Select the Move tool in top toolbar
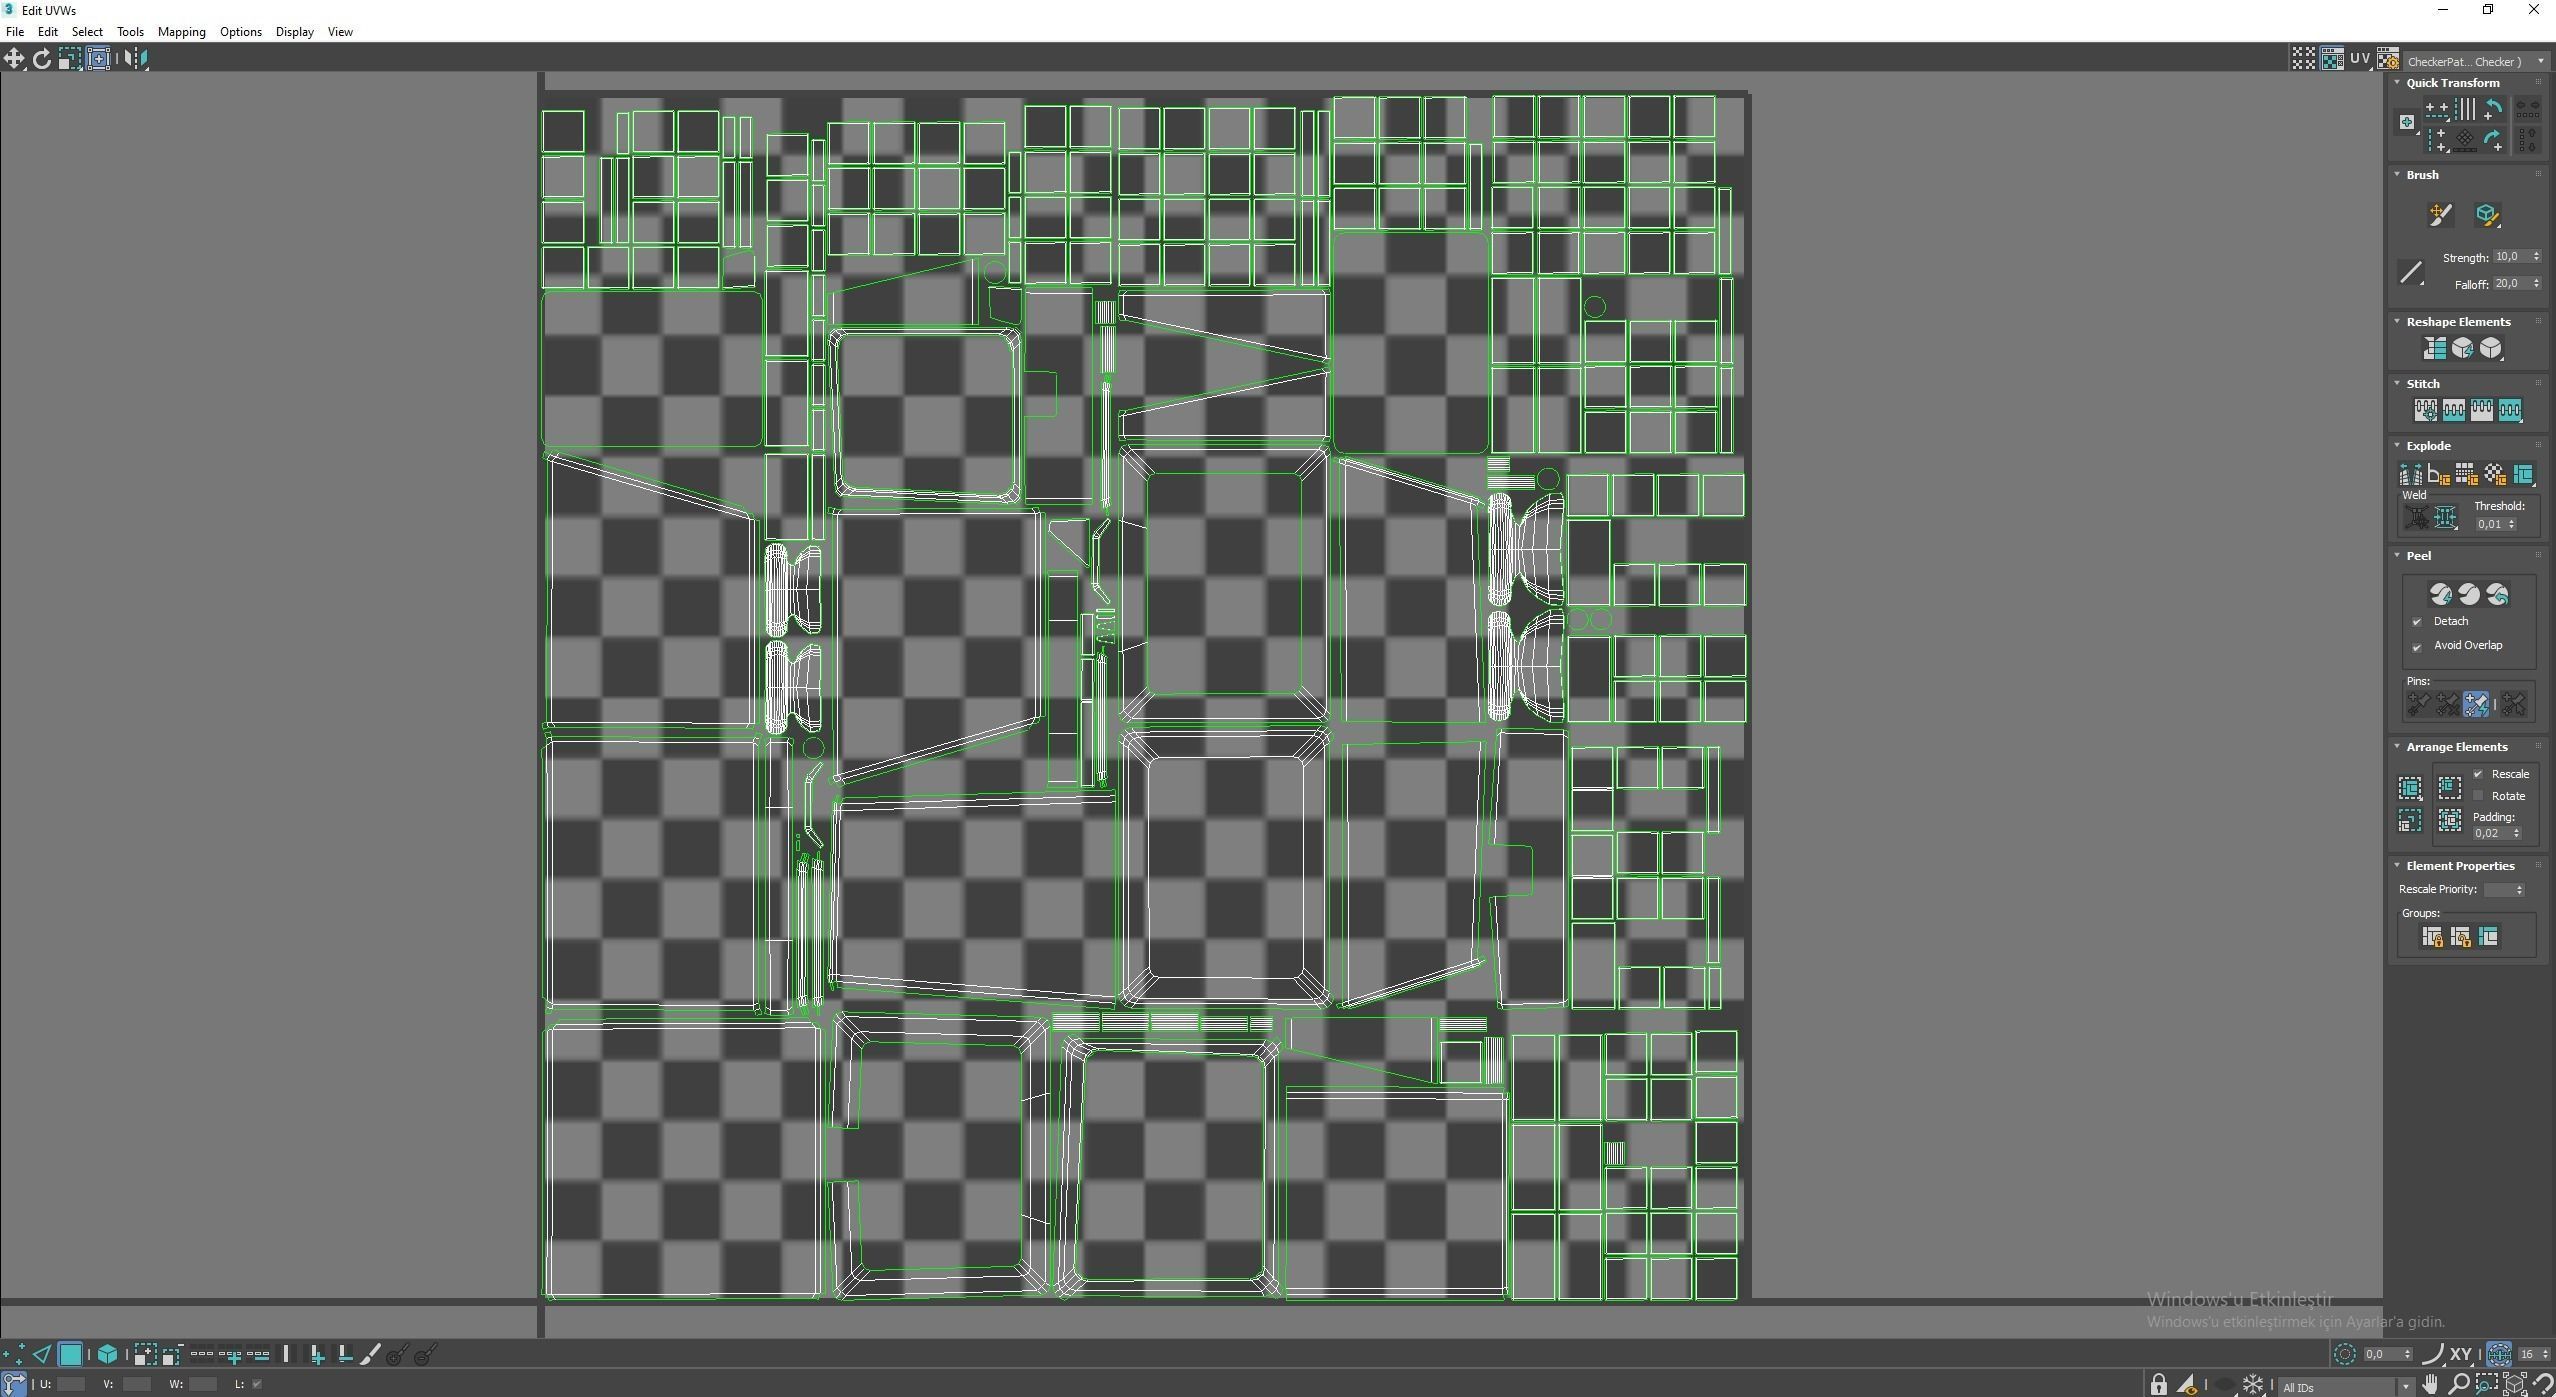The image size is (2556, 1397). 14,59
